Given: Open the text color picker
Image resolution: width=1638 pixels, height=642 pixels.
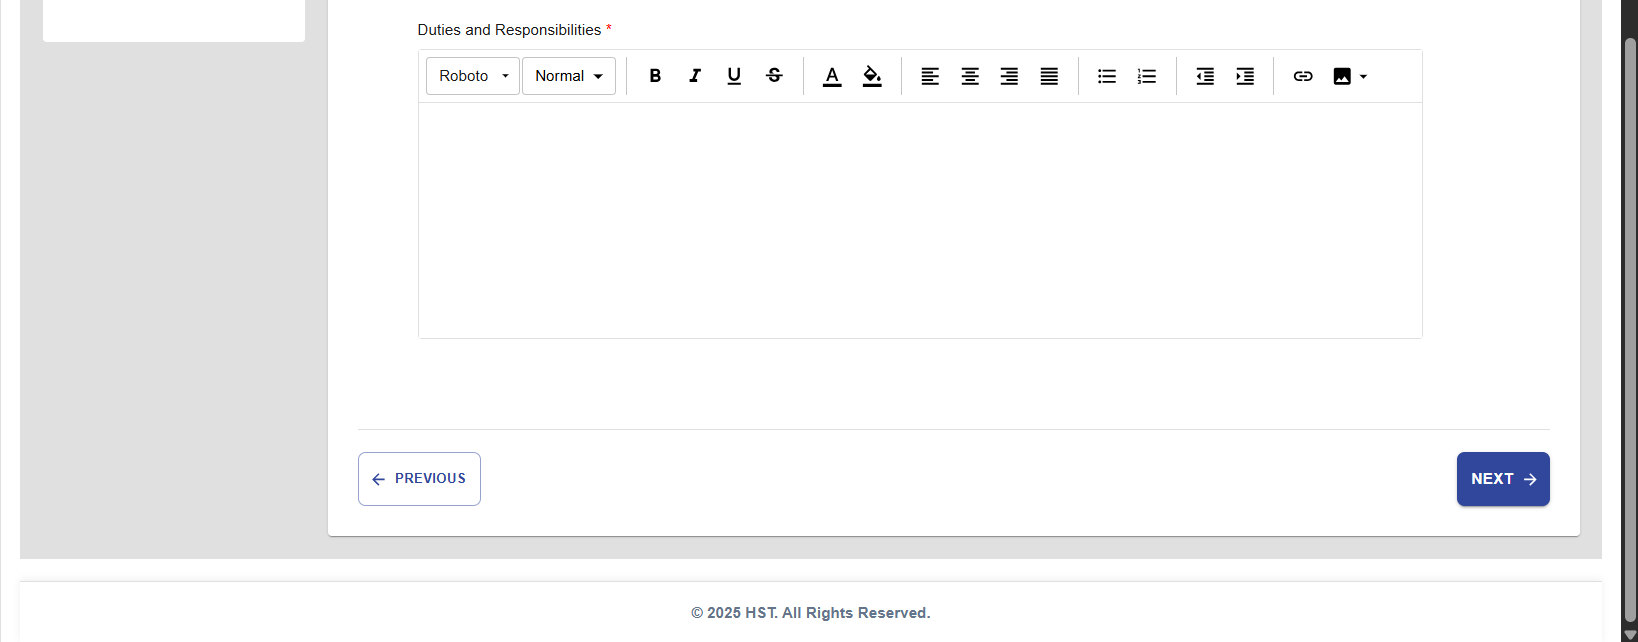Looking at the screenshot, I should click(x=832, y=76).
